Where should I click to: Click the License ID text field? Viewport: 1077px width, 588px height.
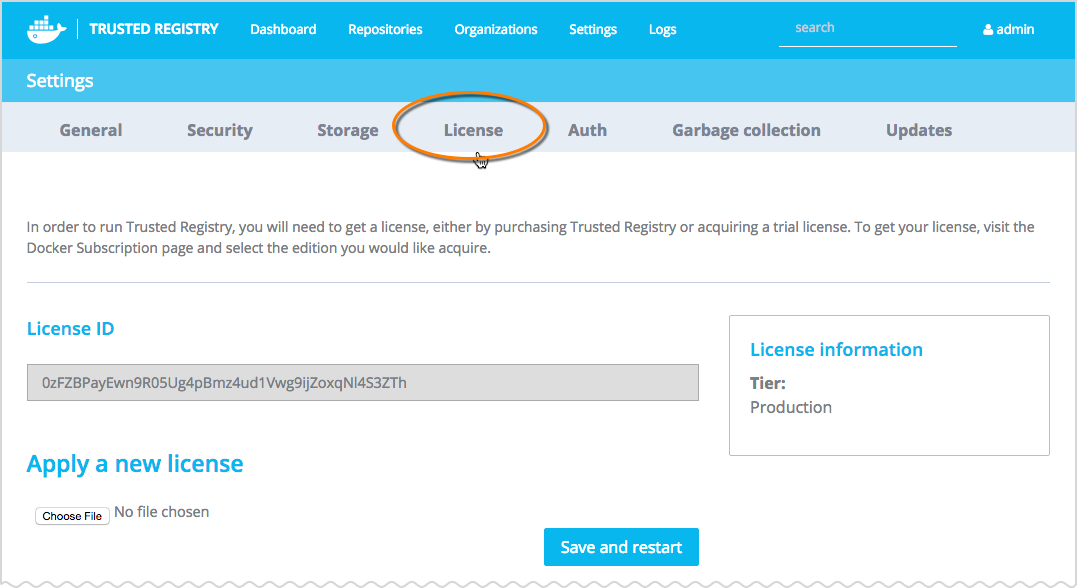coord(362,383)
